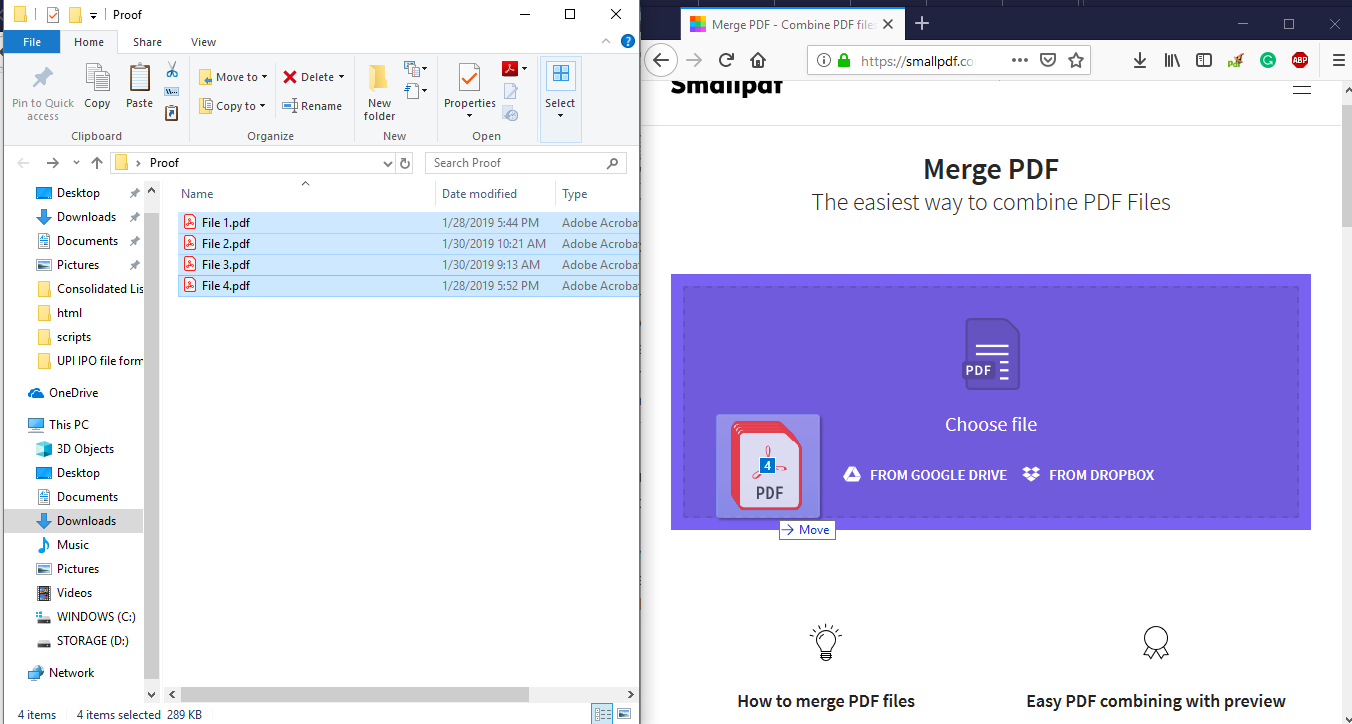The width and height of the screenshot is (1352, 724).
Task: Open Properties of selected files
Action: click(x=470, y=90)
